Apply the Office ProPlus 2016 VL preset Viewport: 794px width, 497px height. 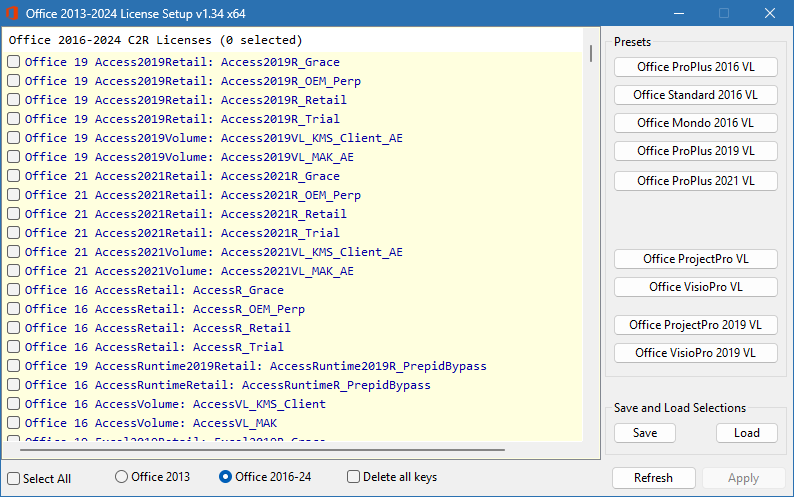(x=696, y=67)
